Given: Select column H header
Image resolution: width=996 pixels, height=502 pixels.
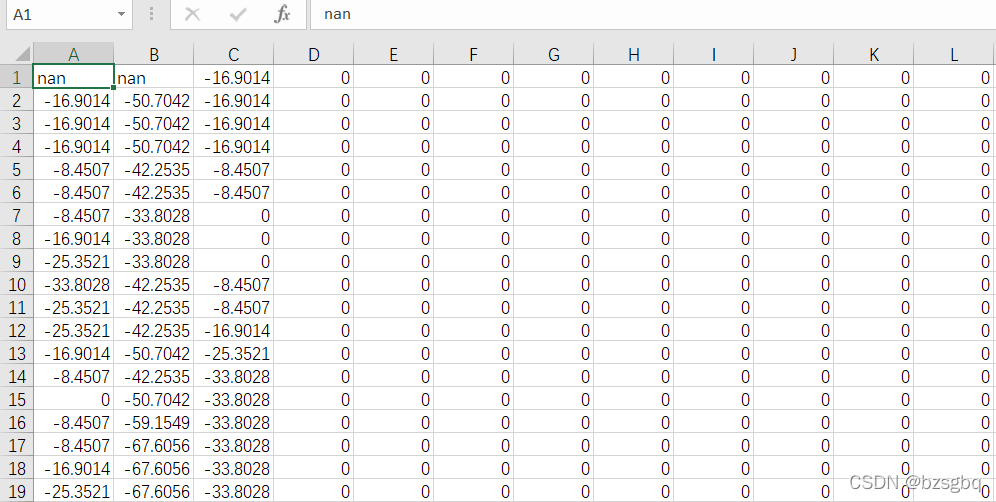Looking at the screenshot, I should coord(634,54).
